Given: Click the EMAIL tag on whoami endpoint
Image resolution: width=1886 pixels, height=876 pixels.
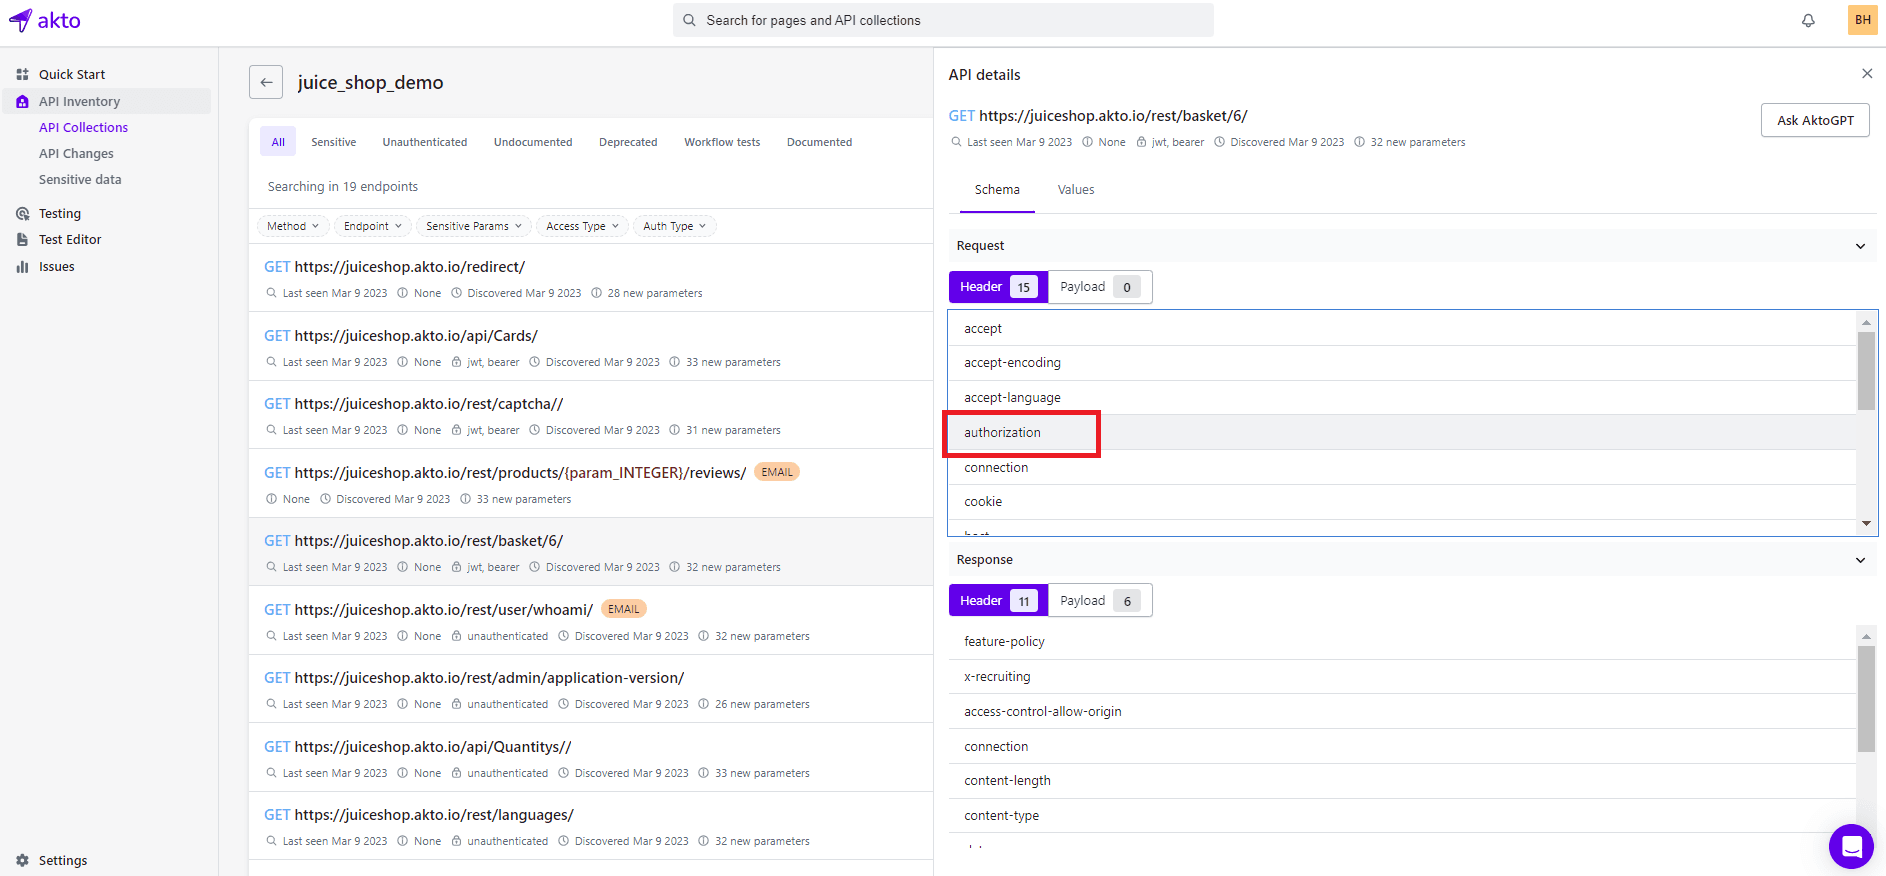Looking at the screenshot, I should tap(624, 609).
